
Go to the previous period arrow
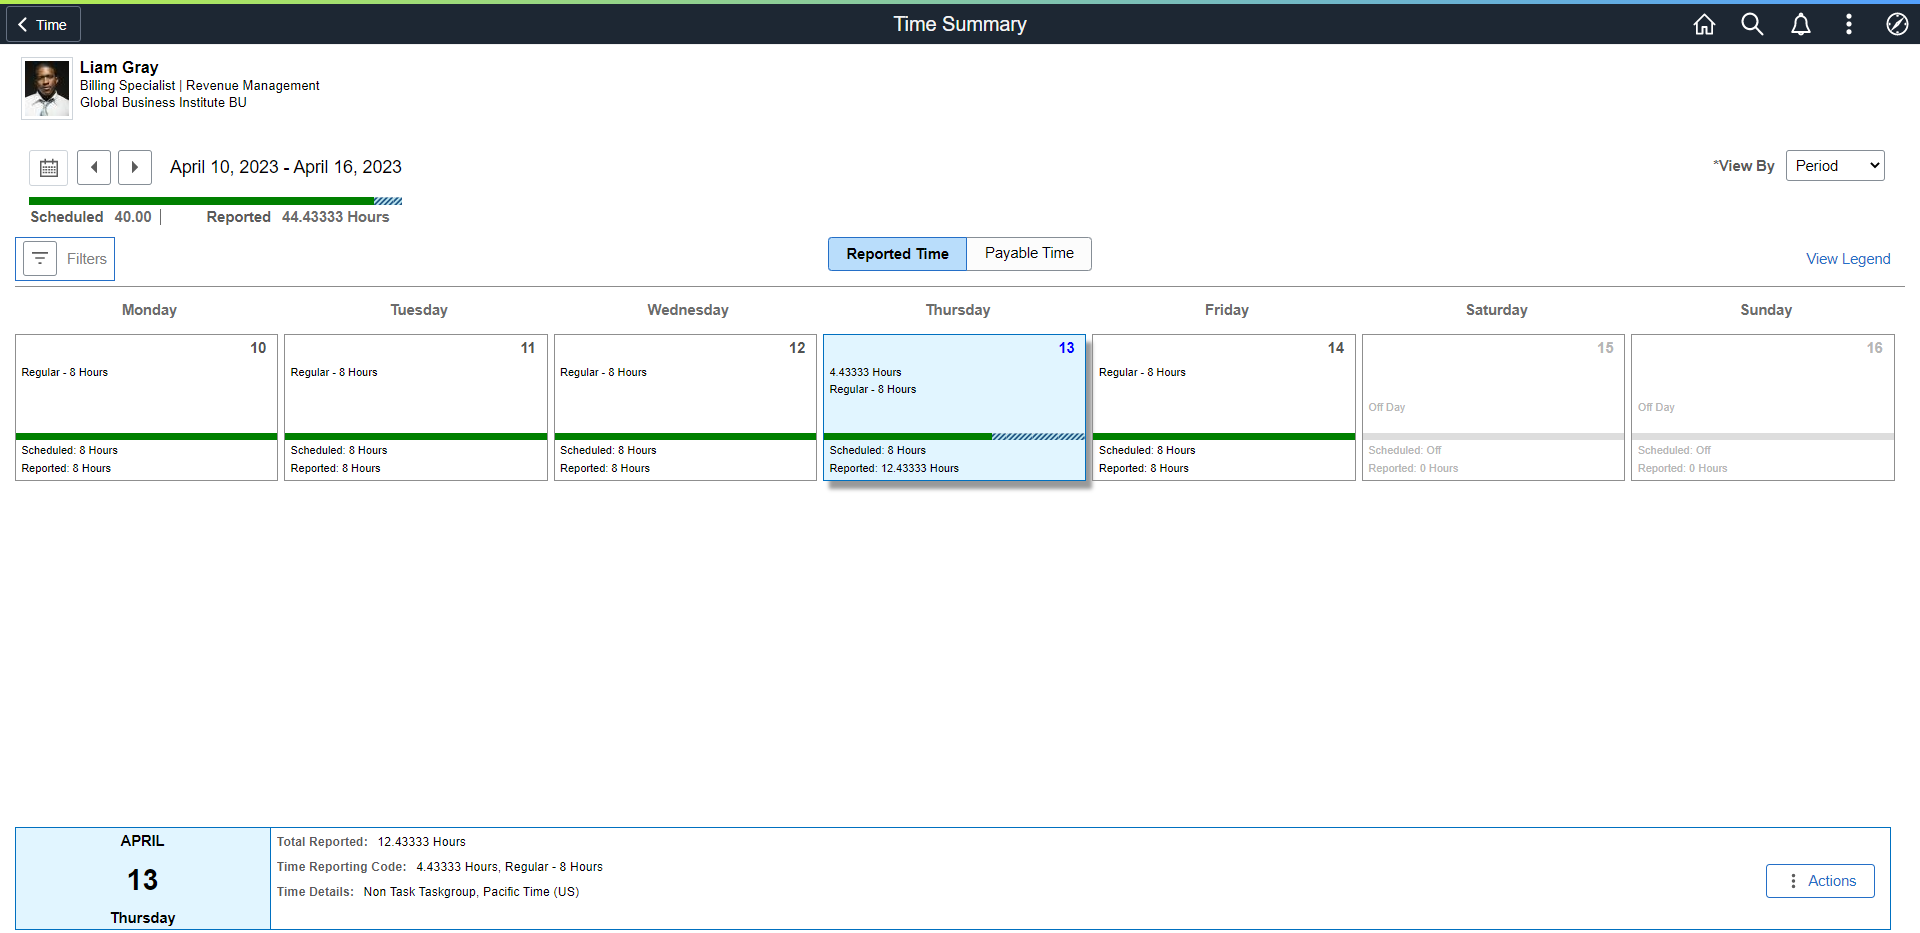click(x=94, y=167)
